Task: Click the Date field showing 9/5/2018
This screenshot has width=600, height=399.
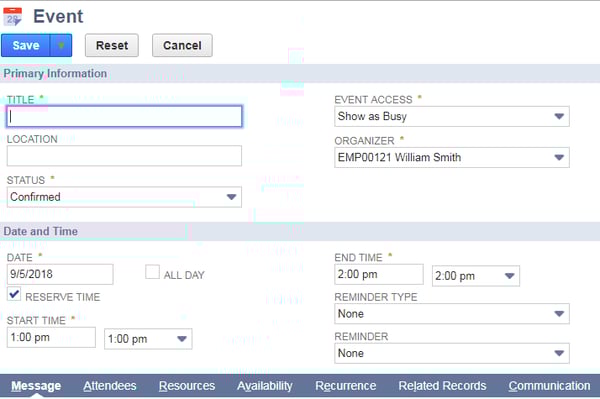Action: pos(60,274)
